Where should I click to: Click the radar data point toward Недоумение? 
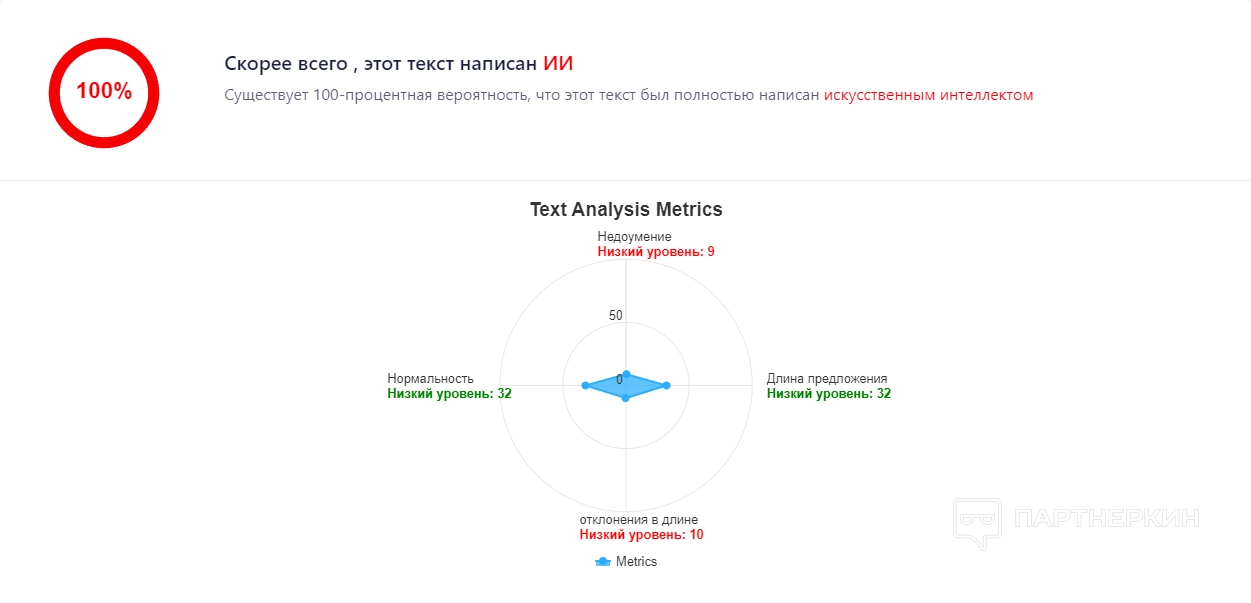(626, 374)
